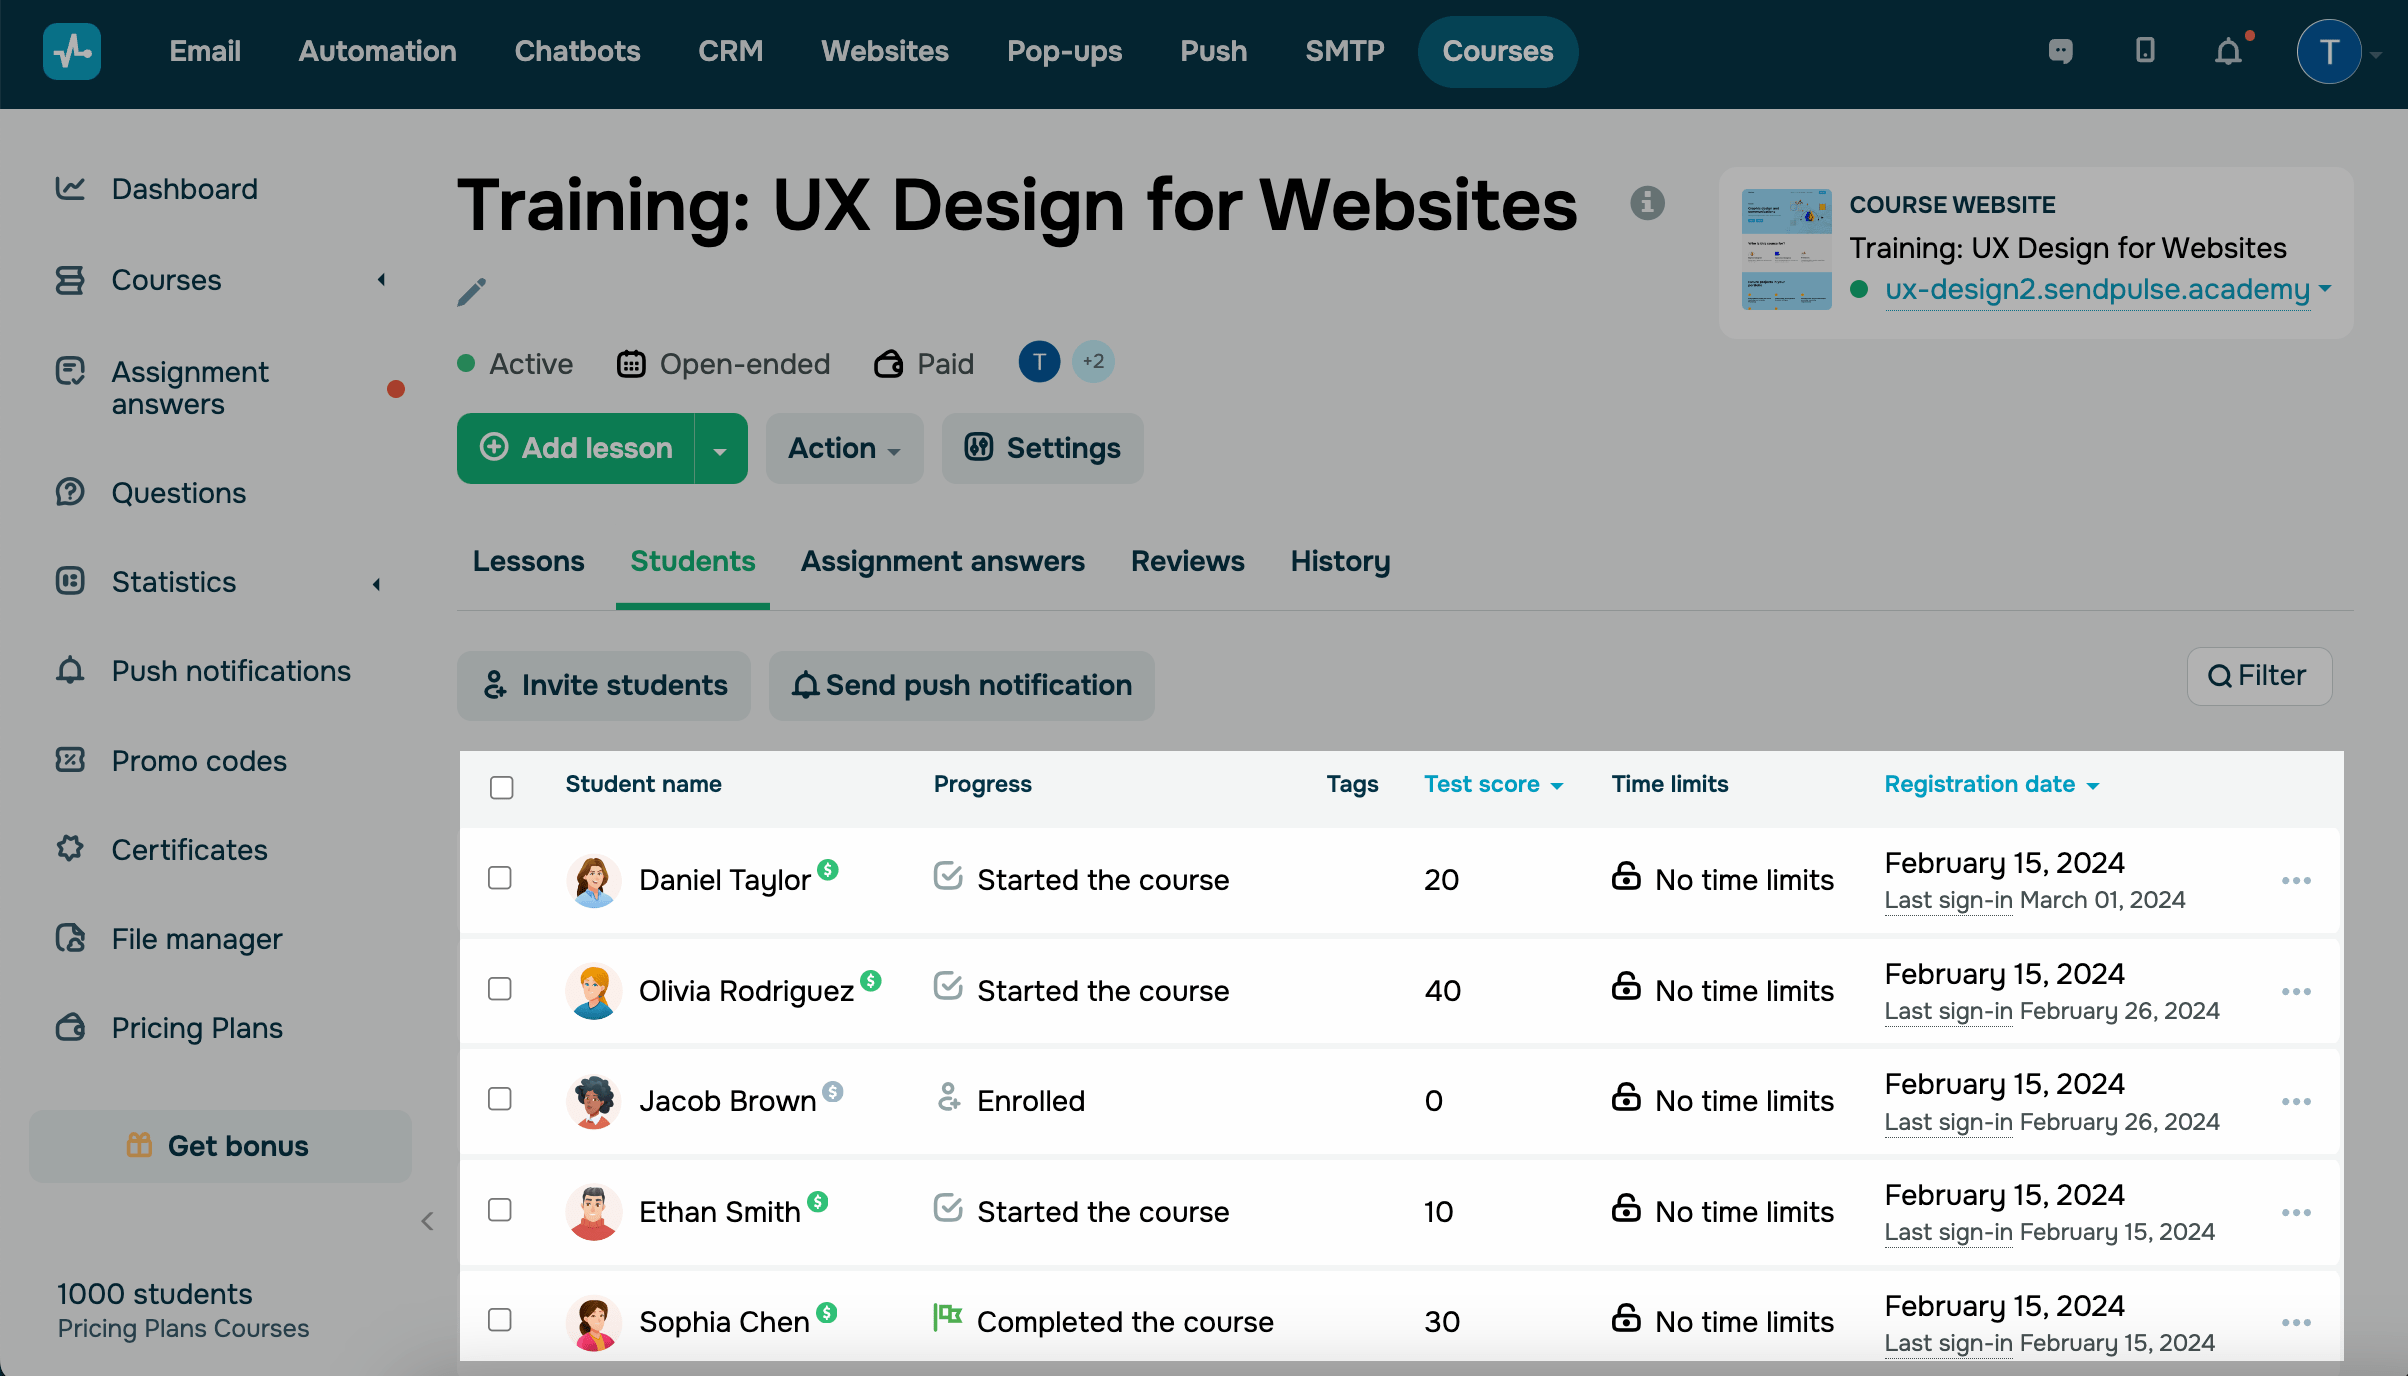Open the chat support icon in header

click(x=2061, y=51)
